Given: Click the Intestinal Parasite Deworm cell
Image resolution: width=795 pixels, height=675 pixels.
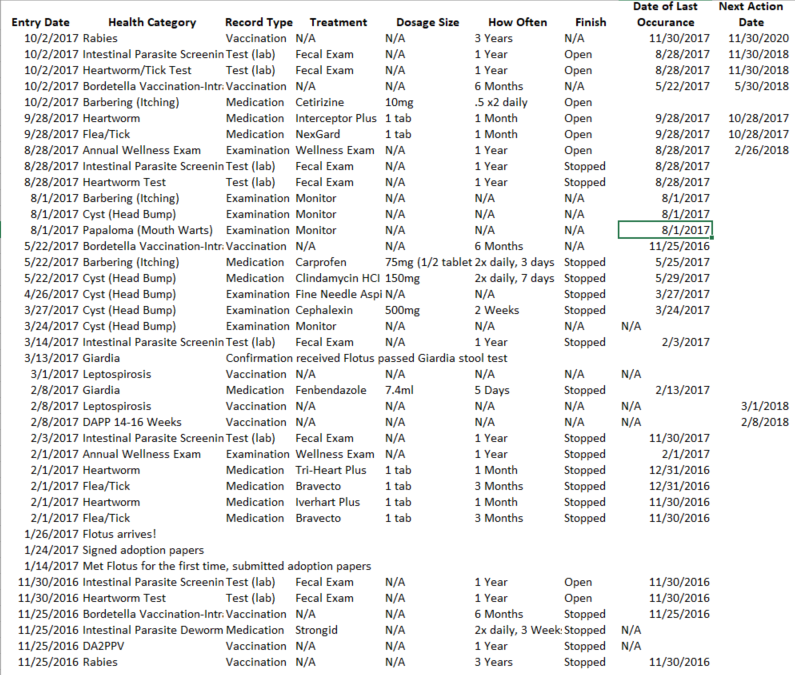Looking at the screenshot, I should point(153,630).
